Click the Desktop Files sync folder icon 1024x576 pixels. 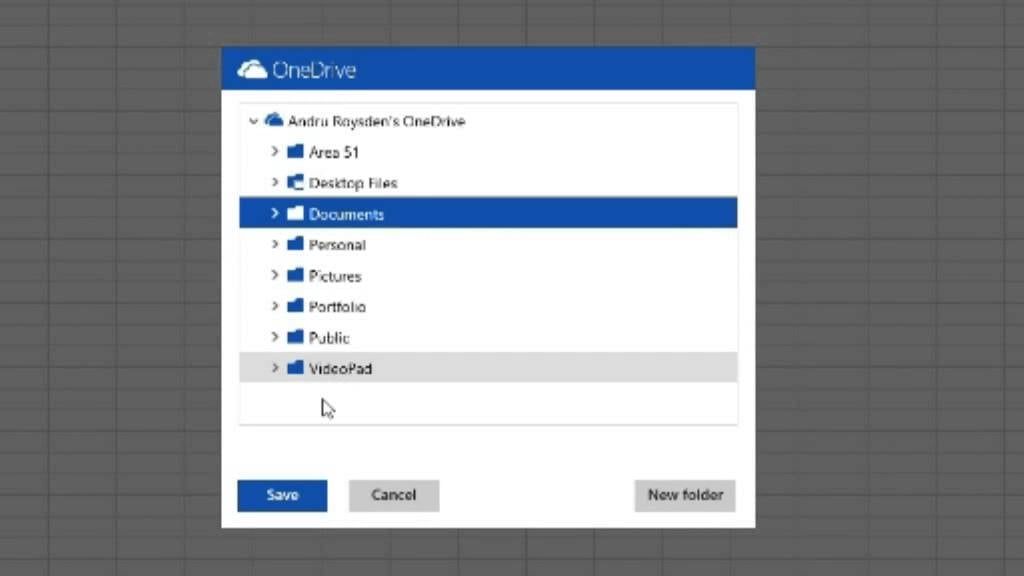[295, 182]
